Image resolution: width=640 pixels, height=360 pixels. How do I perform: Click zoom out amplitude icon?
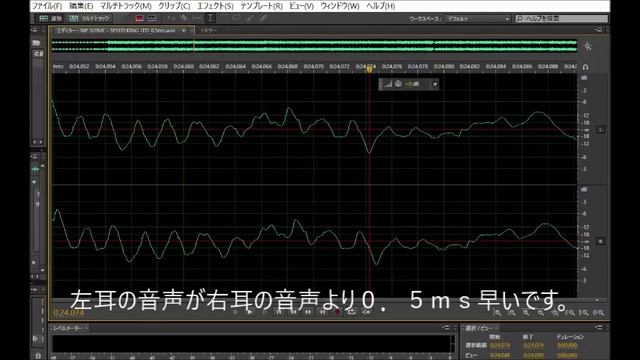(x=512, y=313)
